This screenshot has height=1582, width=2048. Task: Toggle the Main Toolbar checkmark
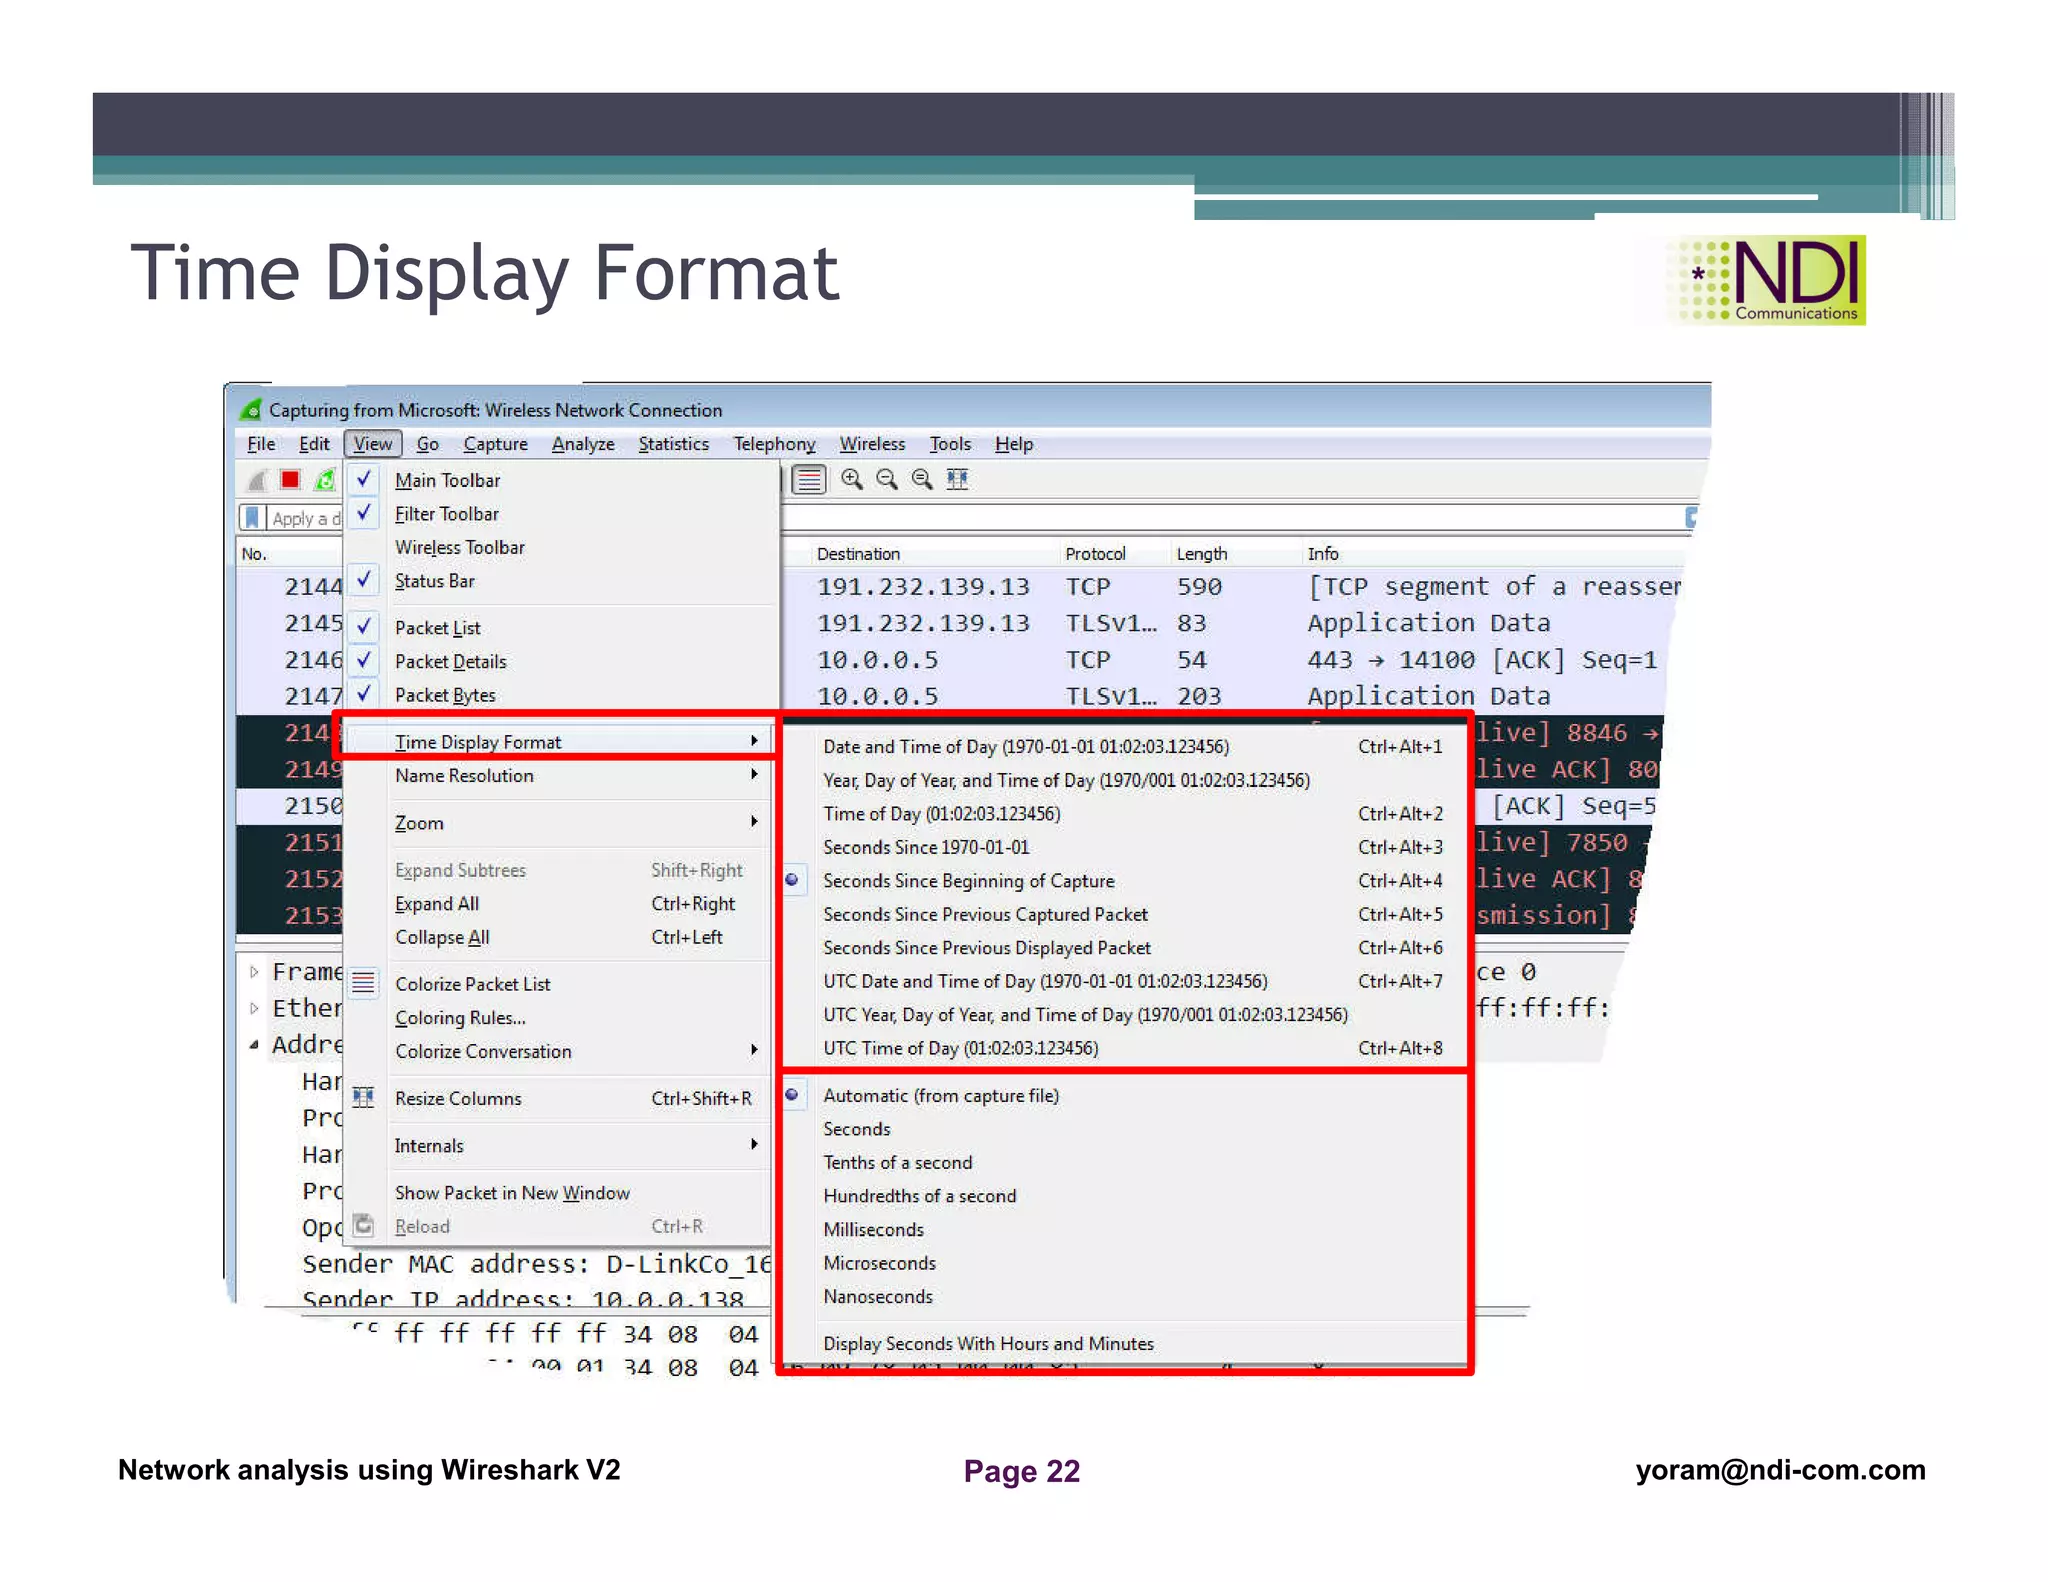[365, 479]
